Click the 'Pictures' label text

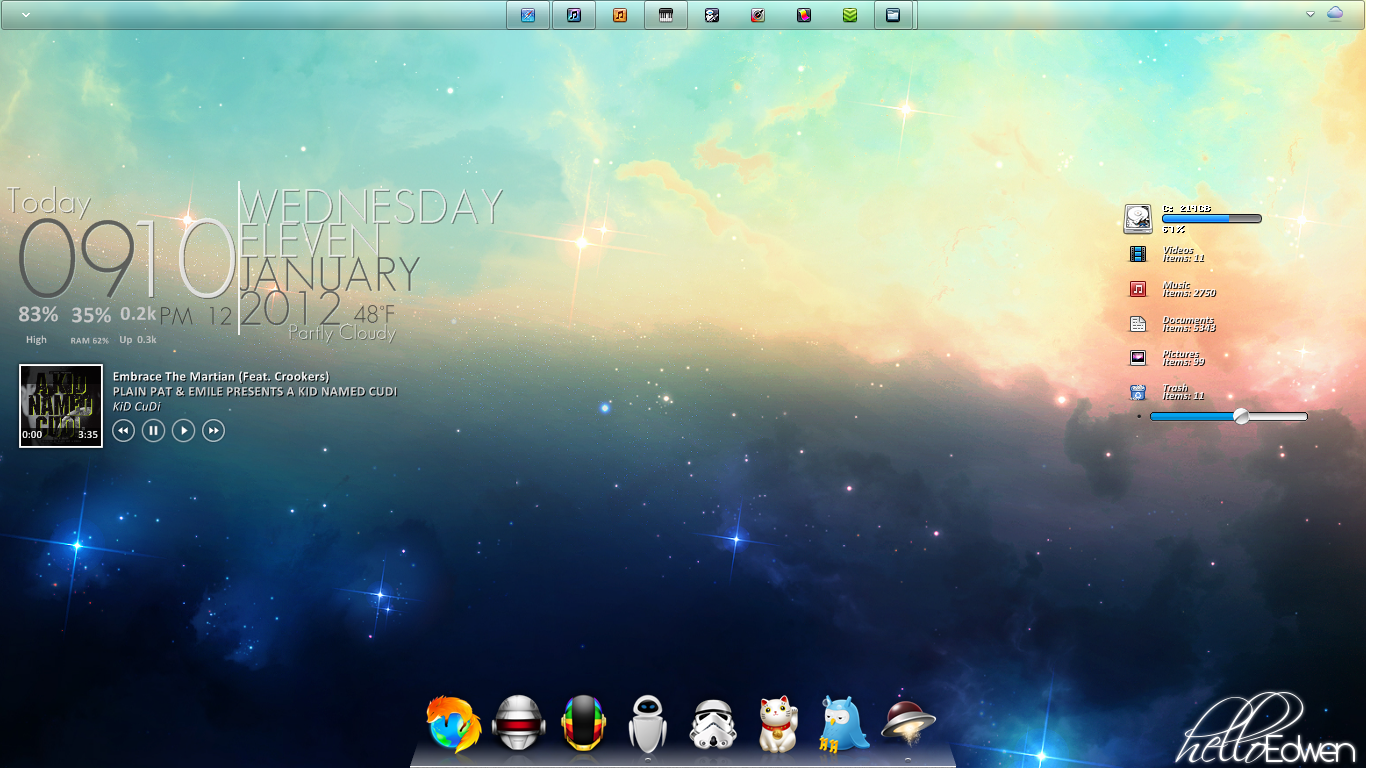pos(1181,354)
